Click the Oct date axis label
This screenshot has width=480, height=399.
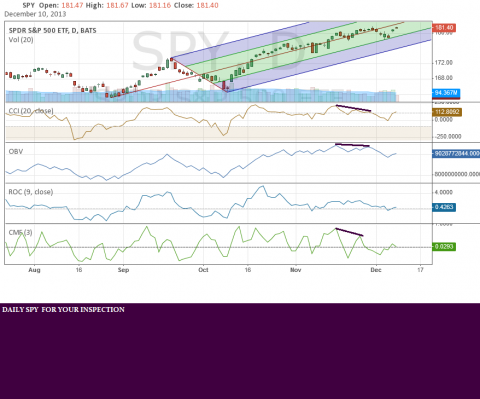click(203, 270)
